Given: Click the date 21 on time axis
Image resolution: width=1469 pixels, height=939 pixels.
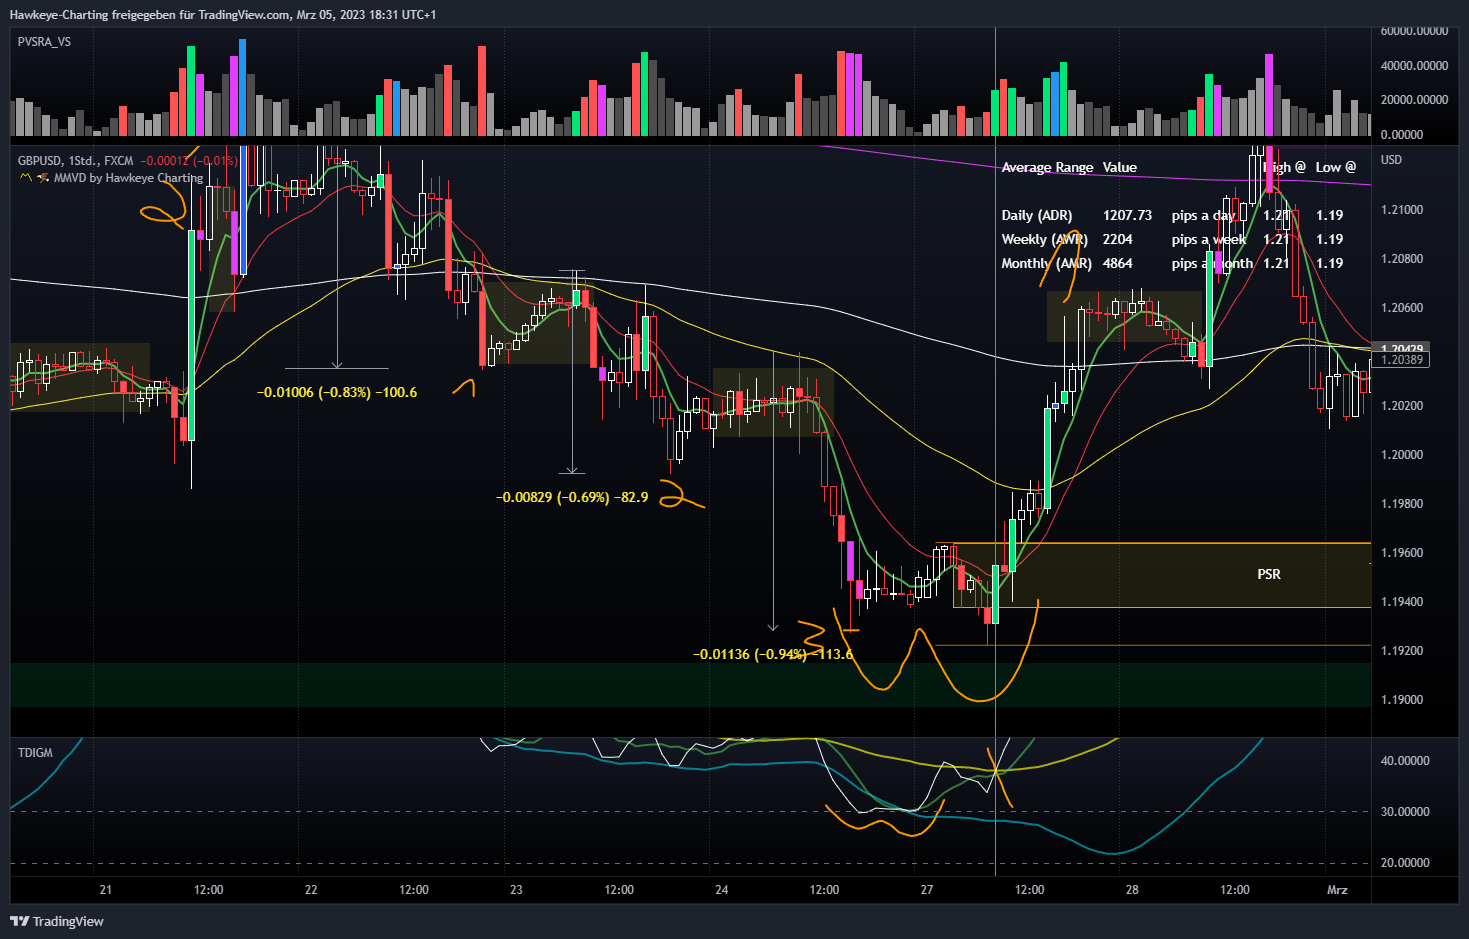Looking at the screenshot, I should (x=106, y=890).
